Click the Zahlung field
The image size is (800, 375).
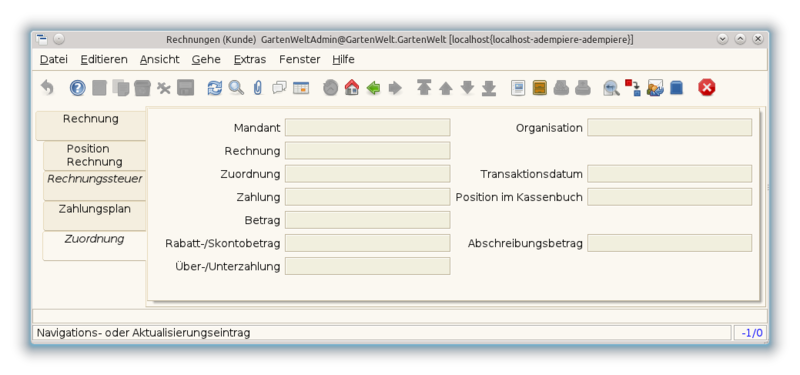pos(367,197)
